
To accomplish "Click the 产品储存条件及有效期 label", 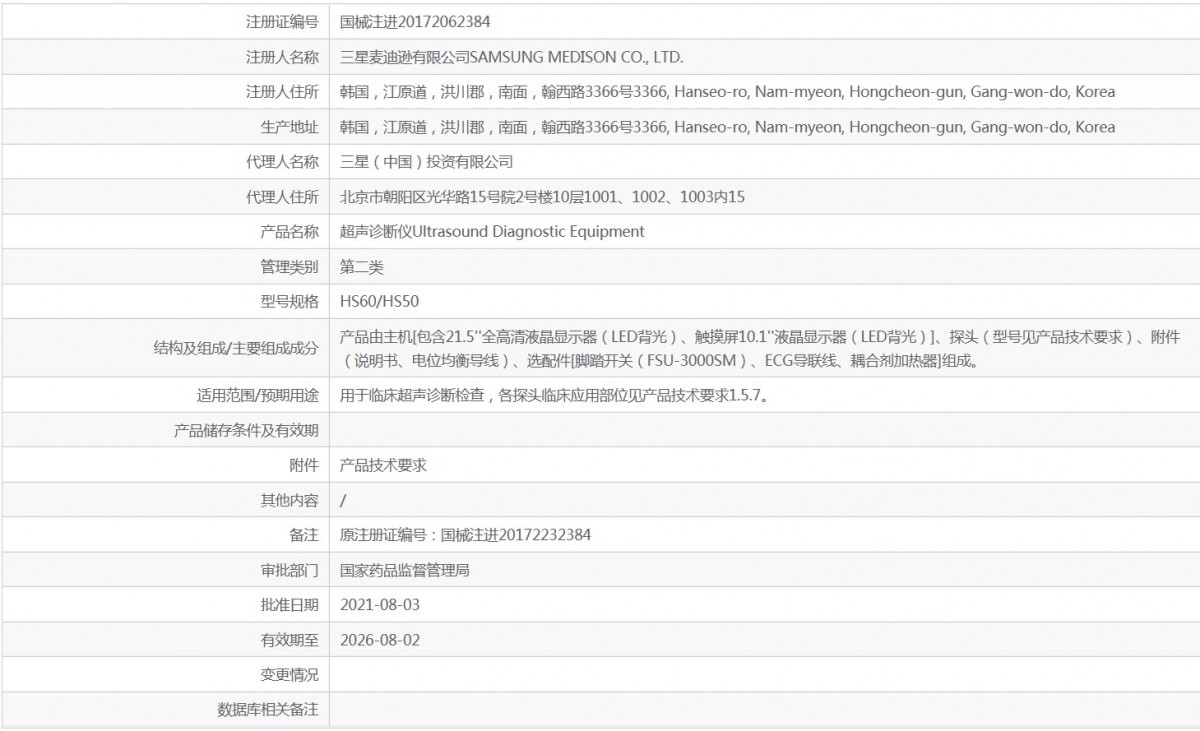I will tap(247, 430).
